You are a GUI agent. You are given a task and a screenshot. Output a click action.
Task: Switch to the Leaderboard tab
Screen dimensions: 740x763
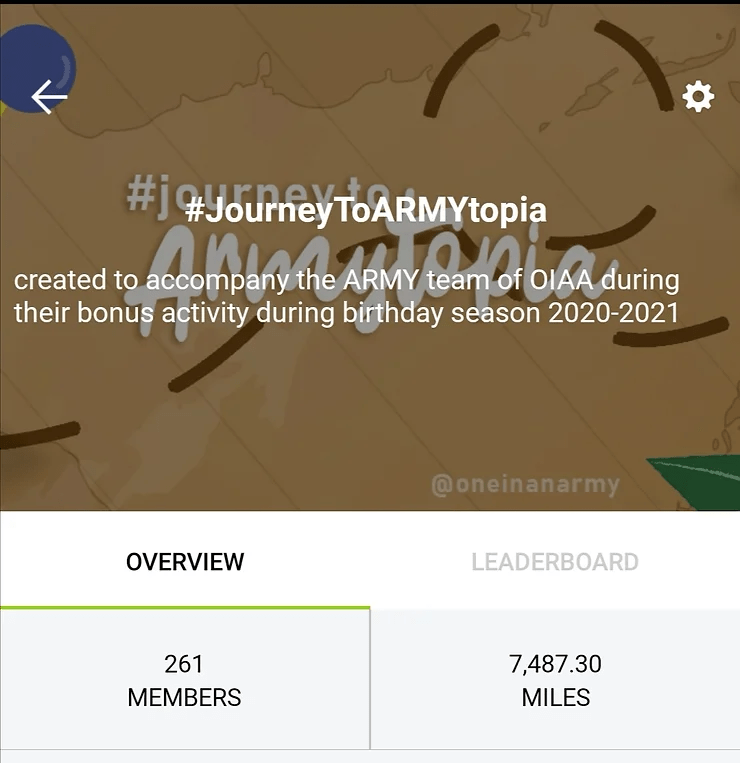tap(555, 562)
